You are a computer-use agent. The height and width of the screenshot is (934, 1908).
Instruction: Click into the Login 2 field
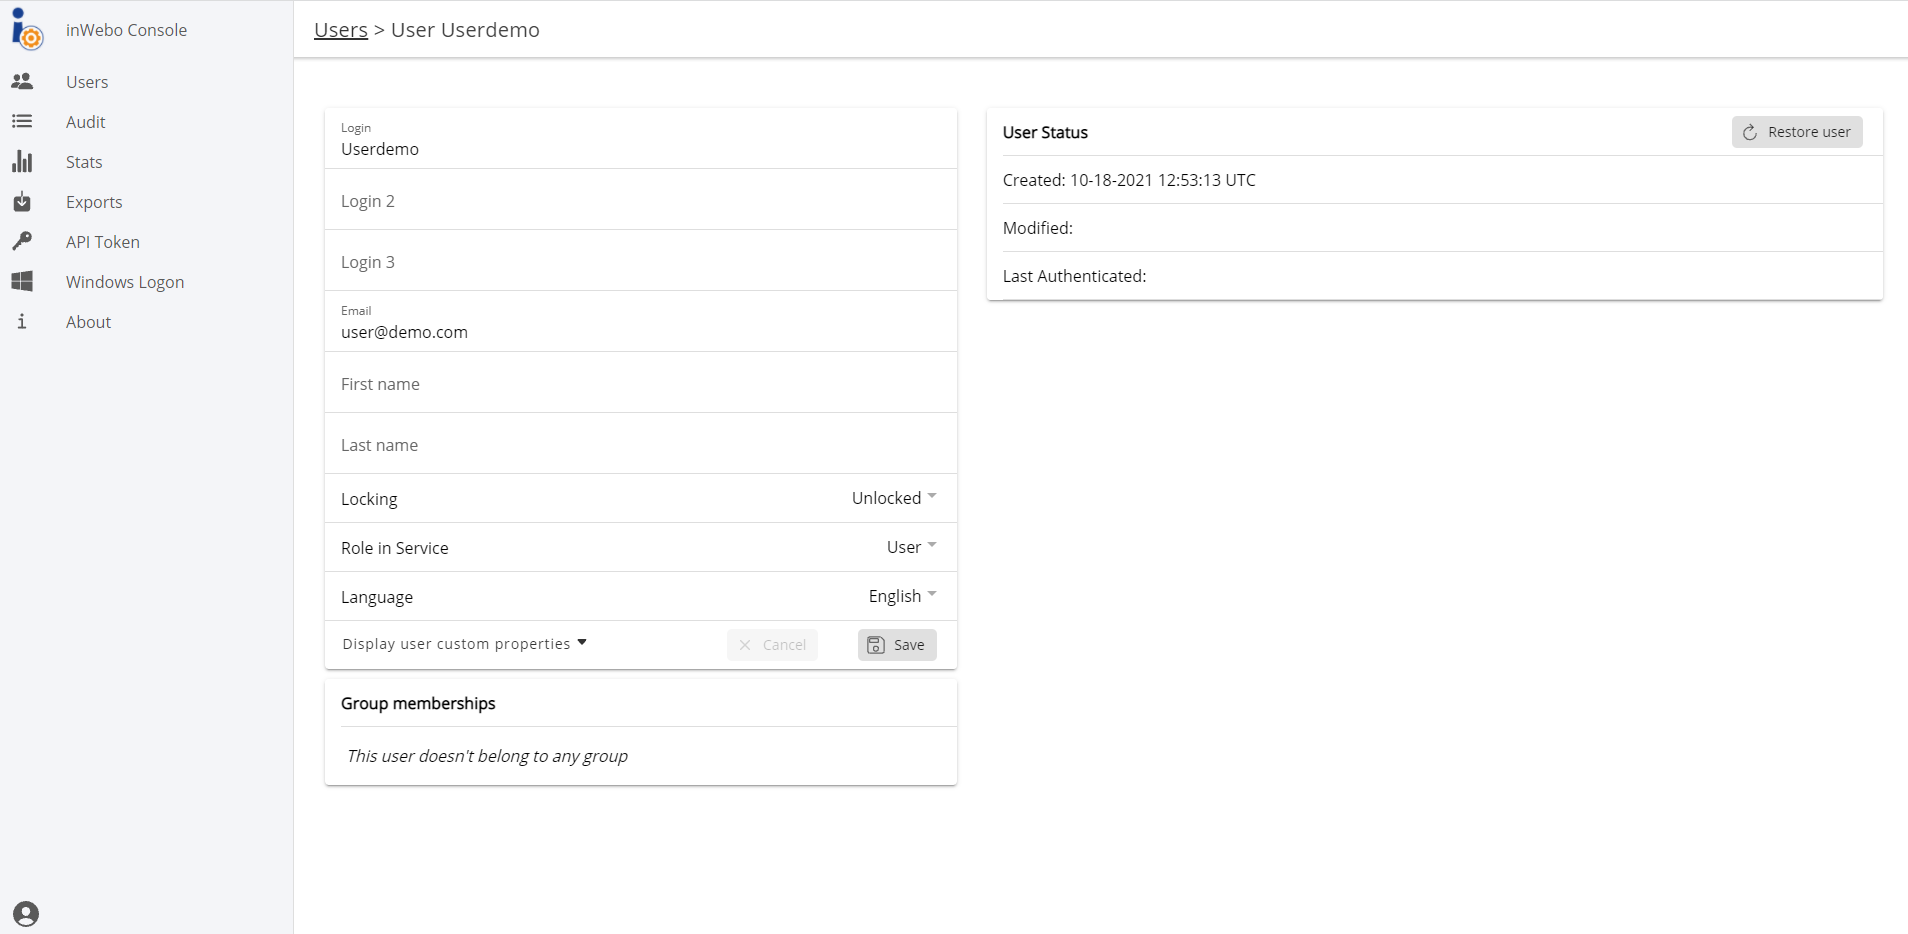tap(640, 201)
